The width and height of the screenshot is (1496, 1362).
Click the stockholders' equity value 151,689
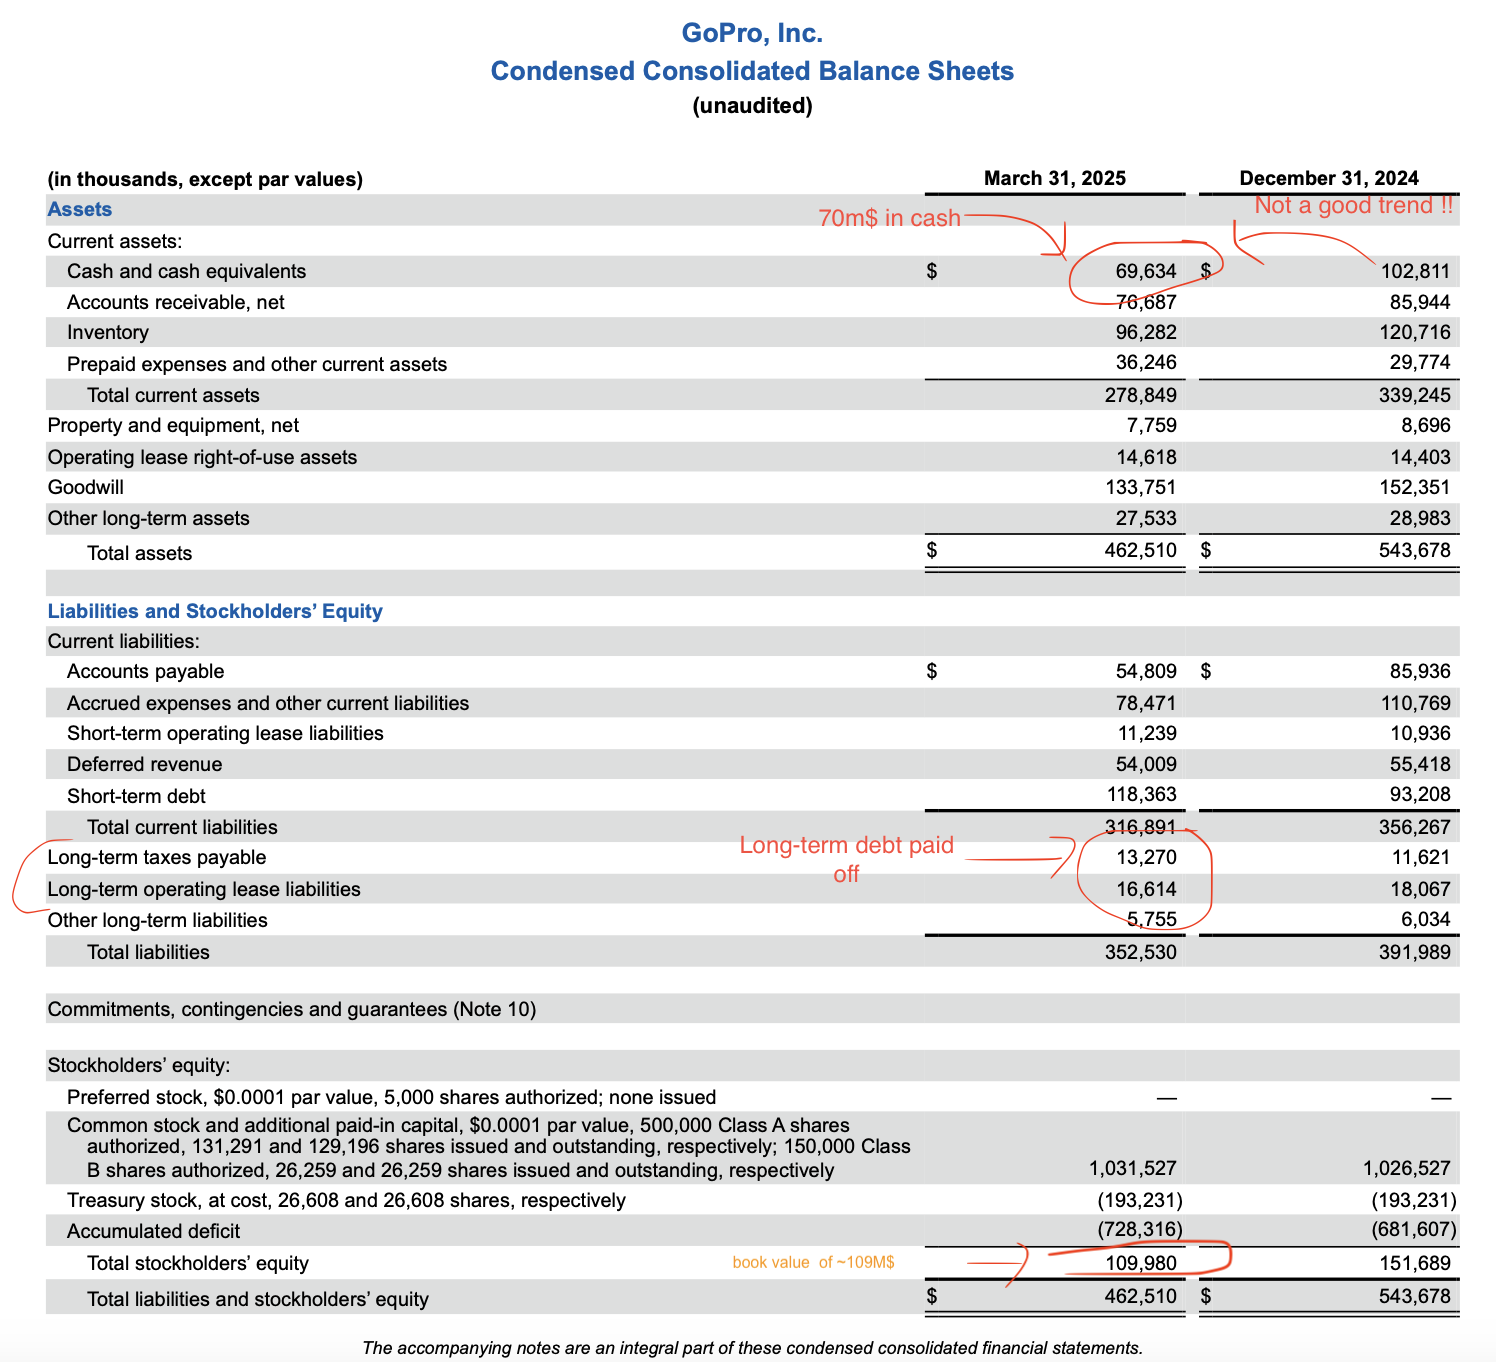(x=1414, y=1263)
